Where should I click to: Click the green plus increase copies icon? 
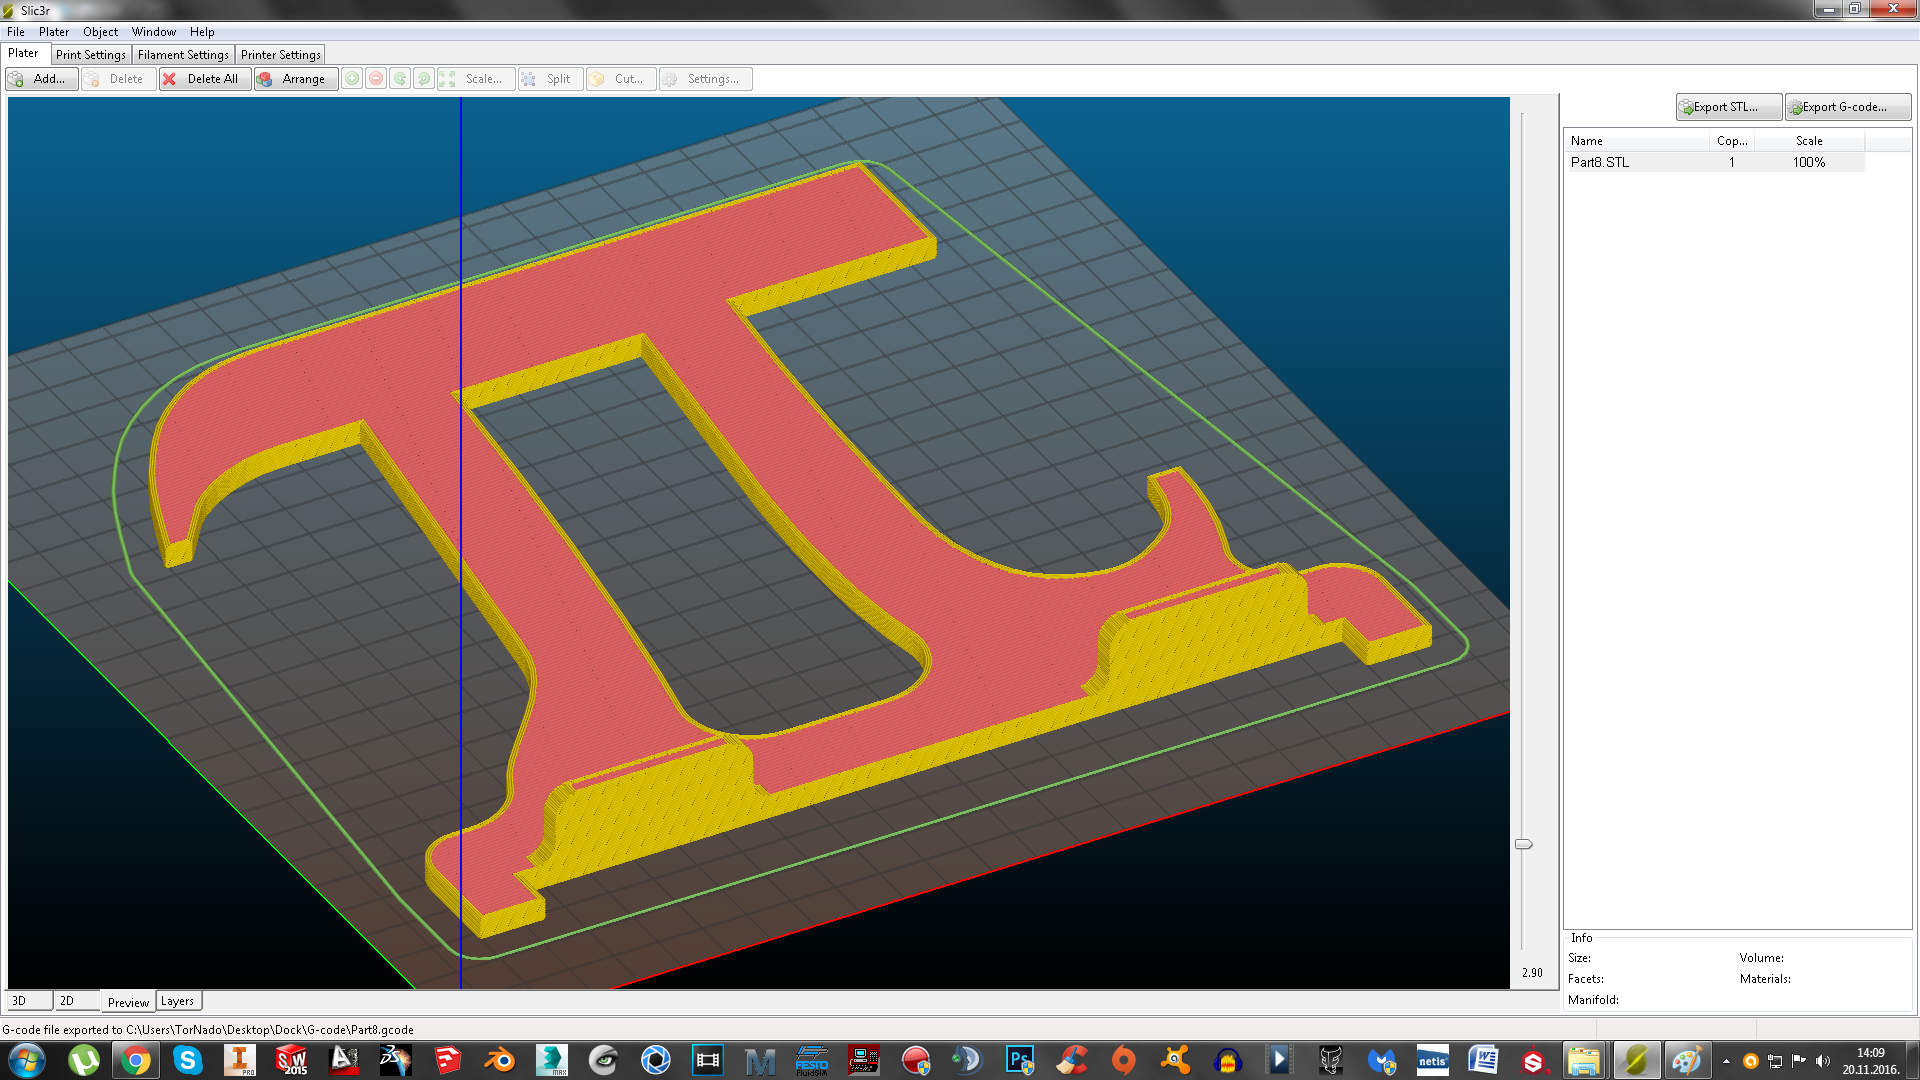pyautogui.click(x=352, y=79)
